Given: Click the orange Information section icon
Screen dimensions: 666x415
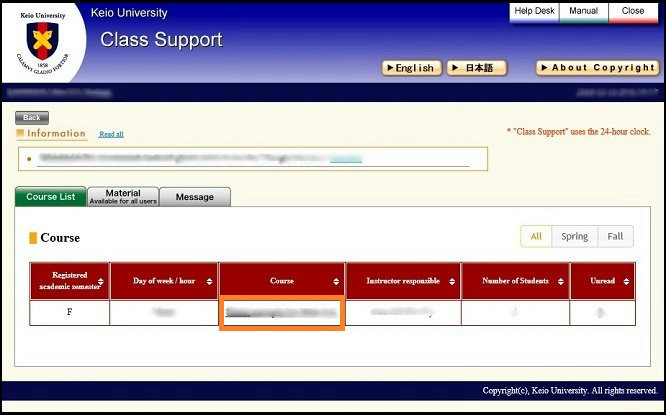Looking at the screenshot, I should [21, 134].
